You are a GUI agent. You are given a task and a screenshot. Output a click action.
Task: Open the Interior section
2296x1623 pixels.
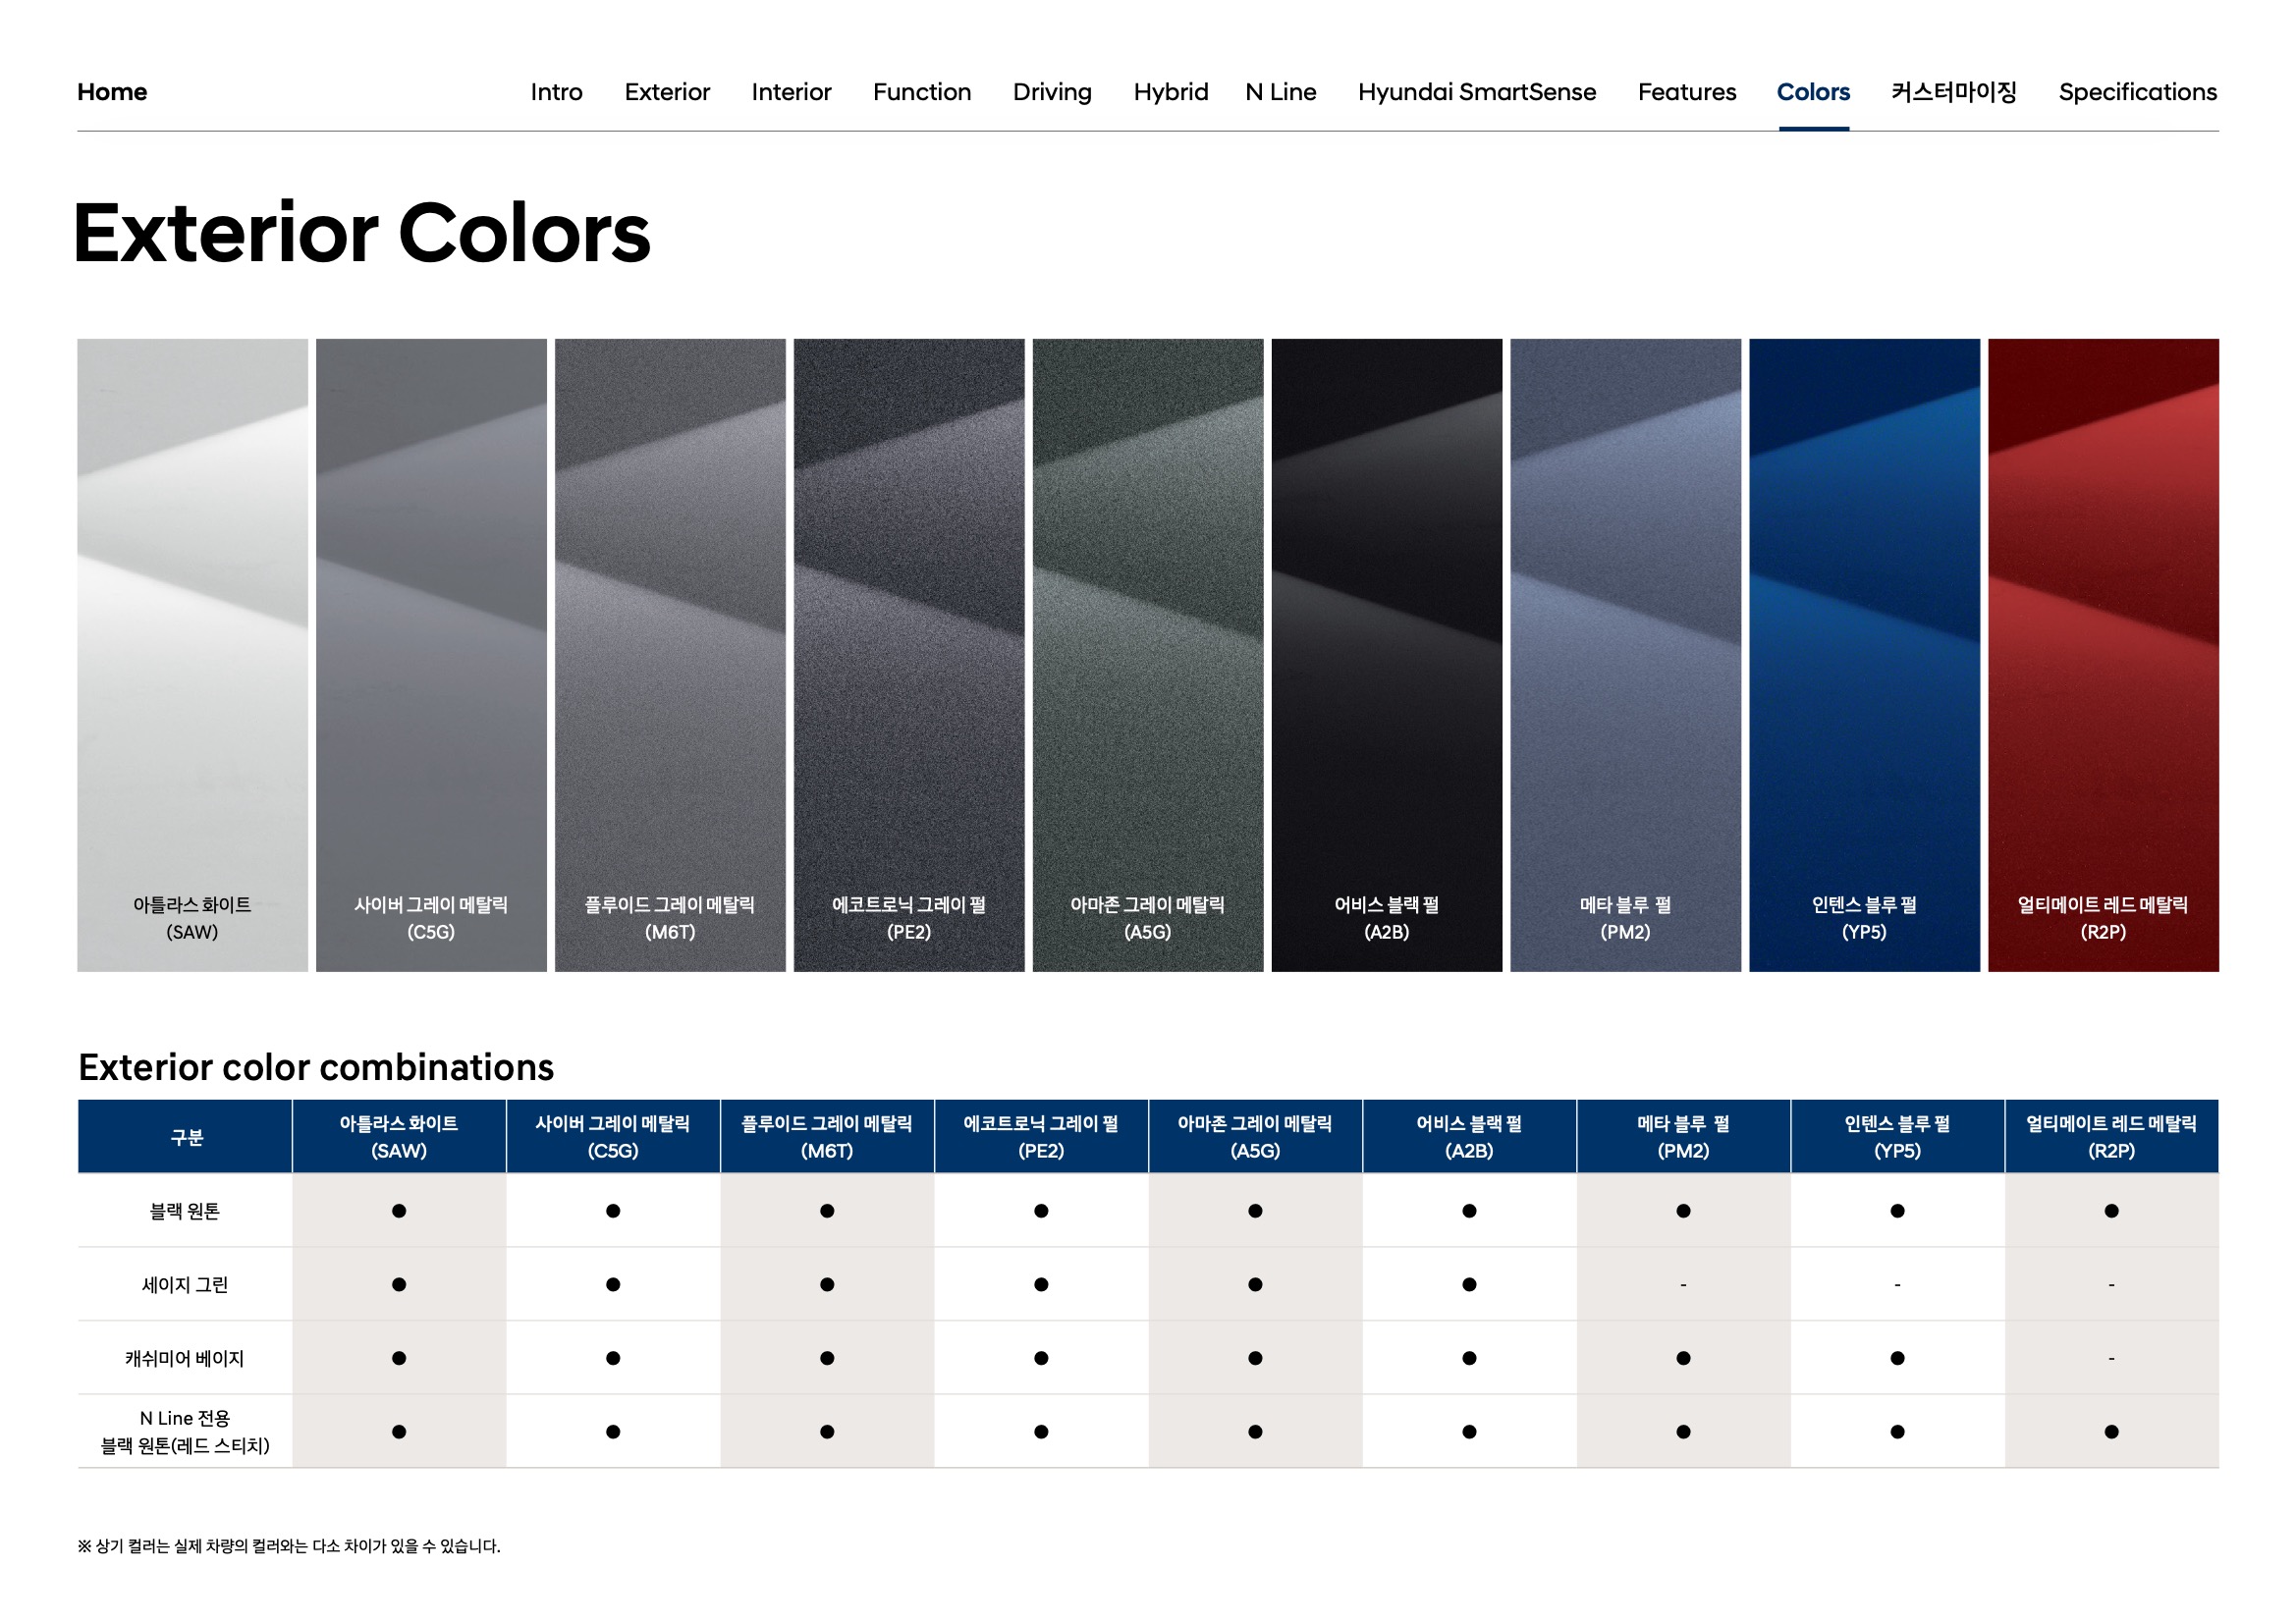[x=791, y=92]
